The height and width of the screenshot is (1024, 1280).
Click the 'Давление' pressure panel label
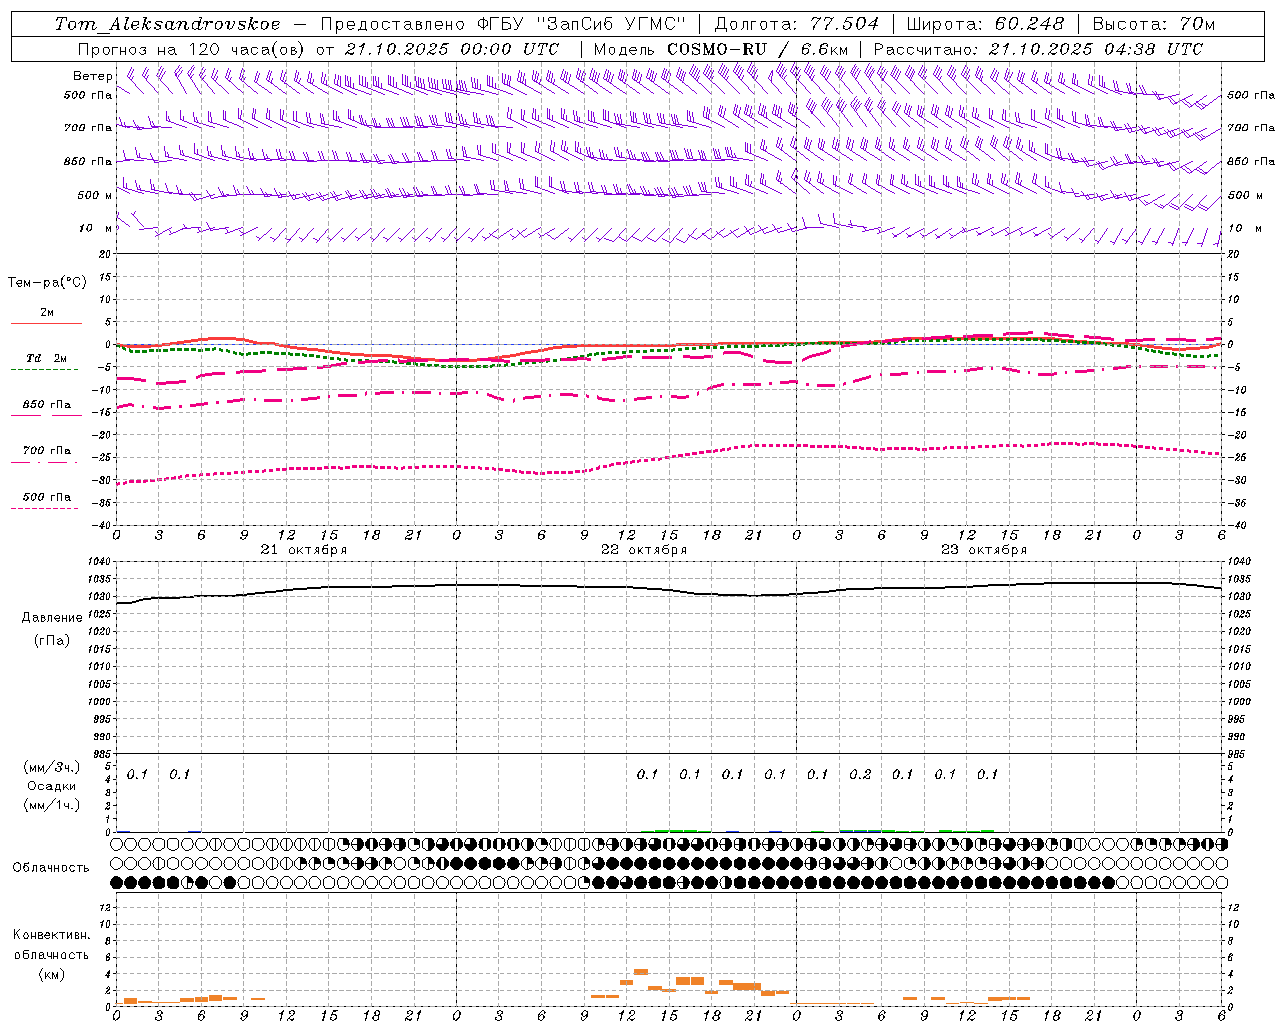(x=52, y=618)
